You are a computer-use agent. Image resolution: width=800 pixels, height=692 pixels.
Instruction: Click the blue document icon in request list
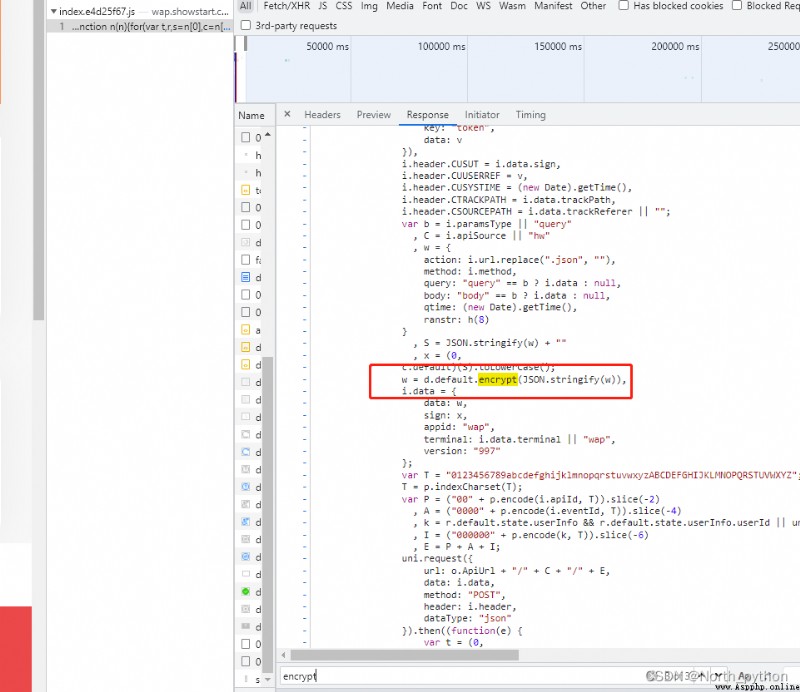[x=245, y=277]
